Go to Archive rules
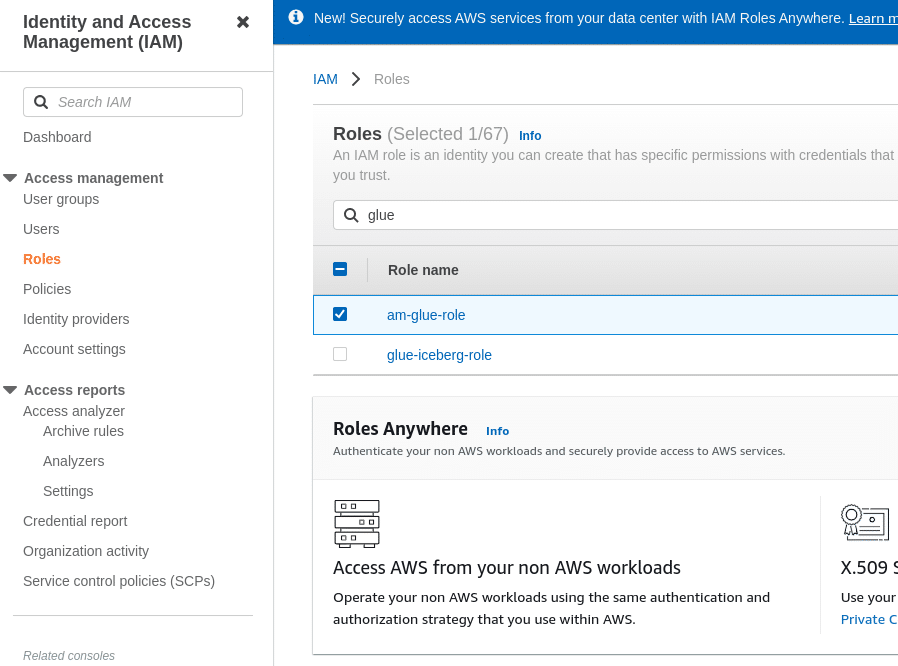 84,431
